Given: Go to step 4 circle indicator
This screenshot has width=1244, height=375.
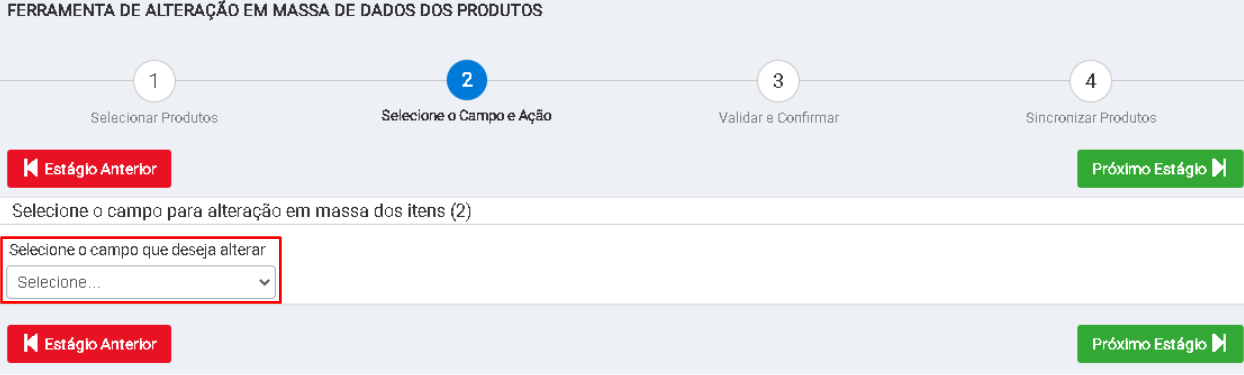Looking at the screenshot, I should click(1090, 81).
